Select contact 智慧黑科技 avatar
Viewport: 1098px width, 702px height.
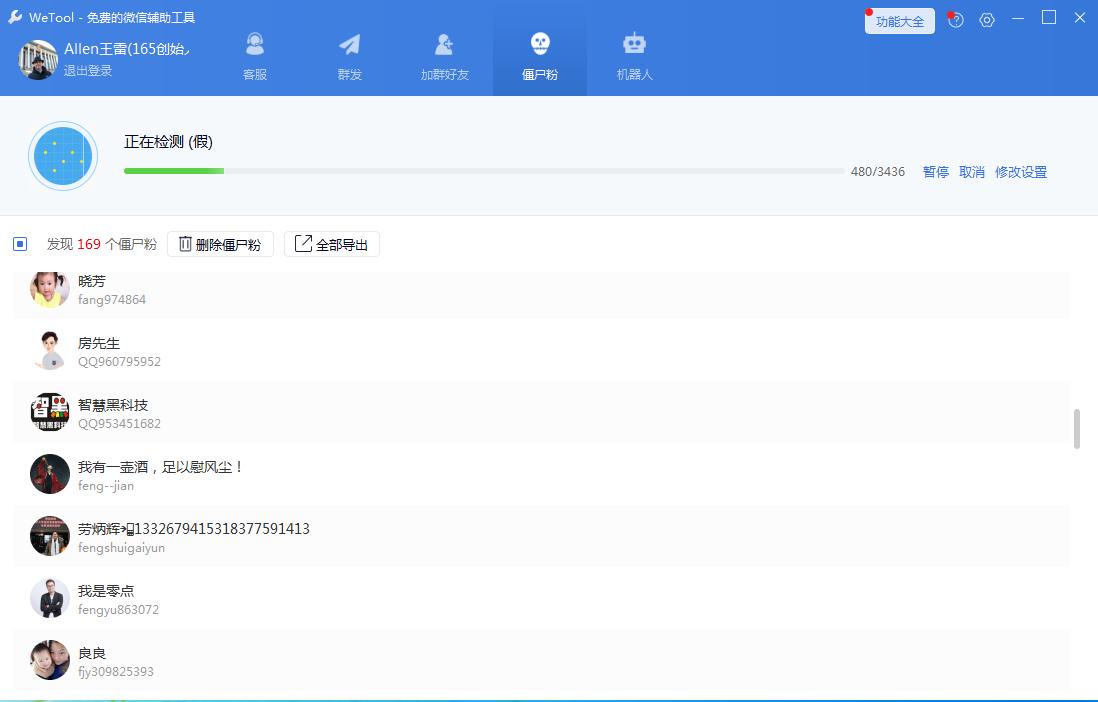click(x=50, y=412)
